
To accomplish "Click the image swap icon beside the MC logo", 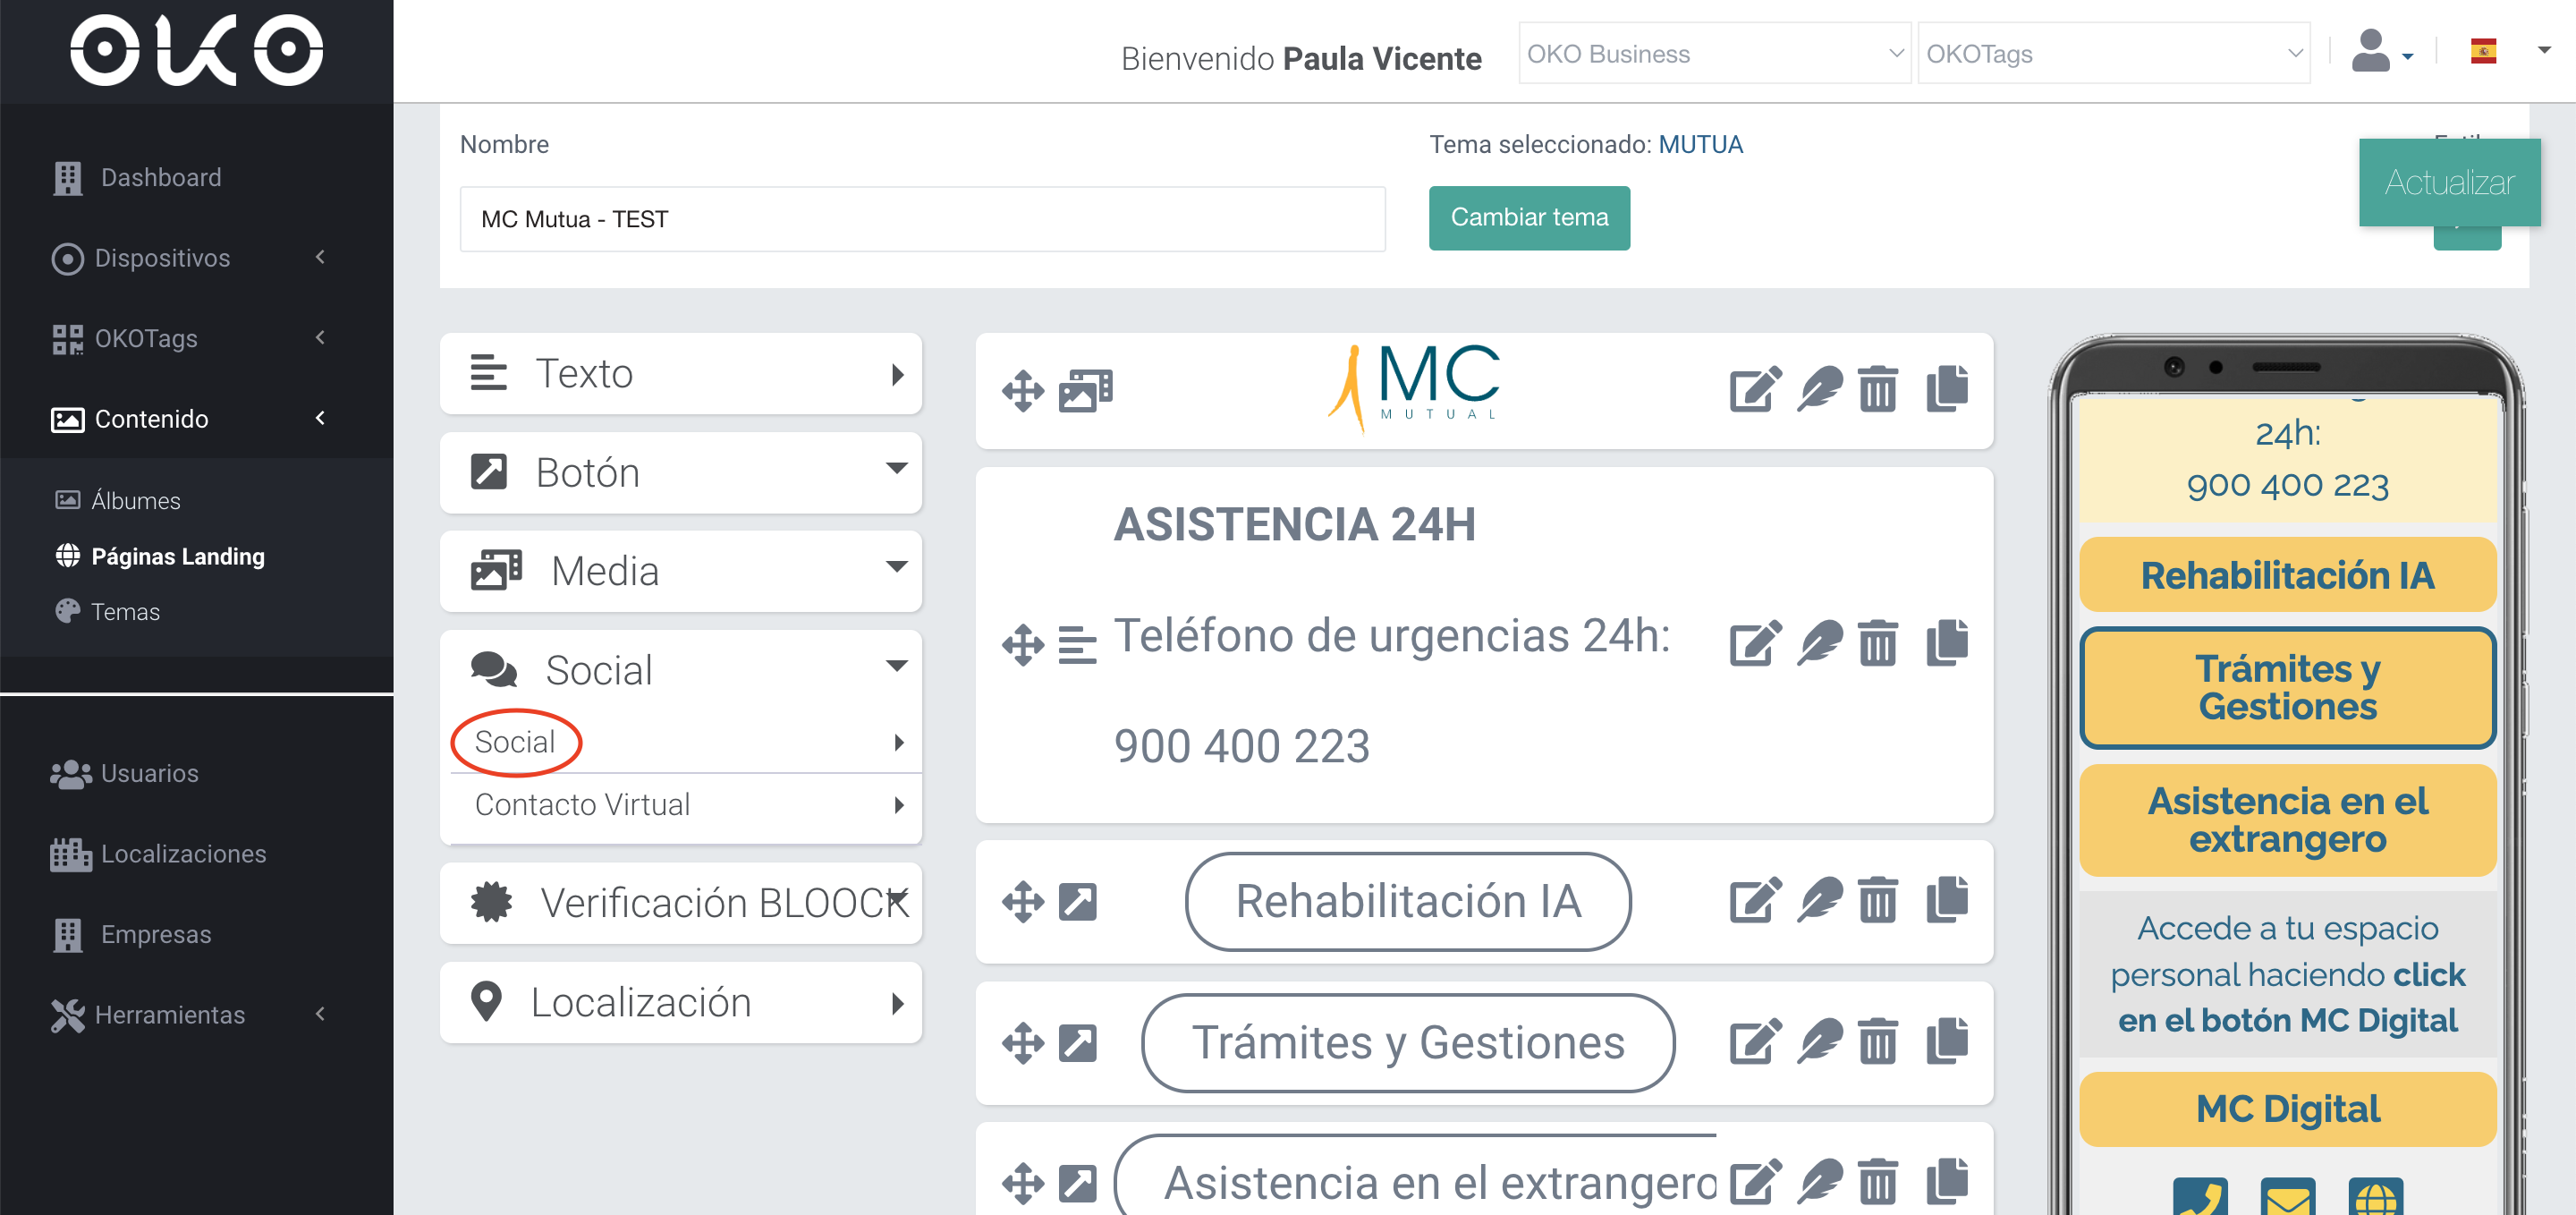I will [x=1086, y=390].
